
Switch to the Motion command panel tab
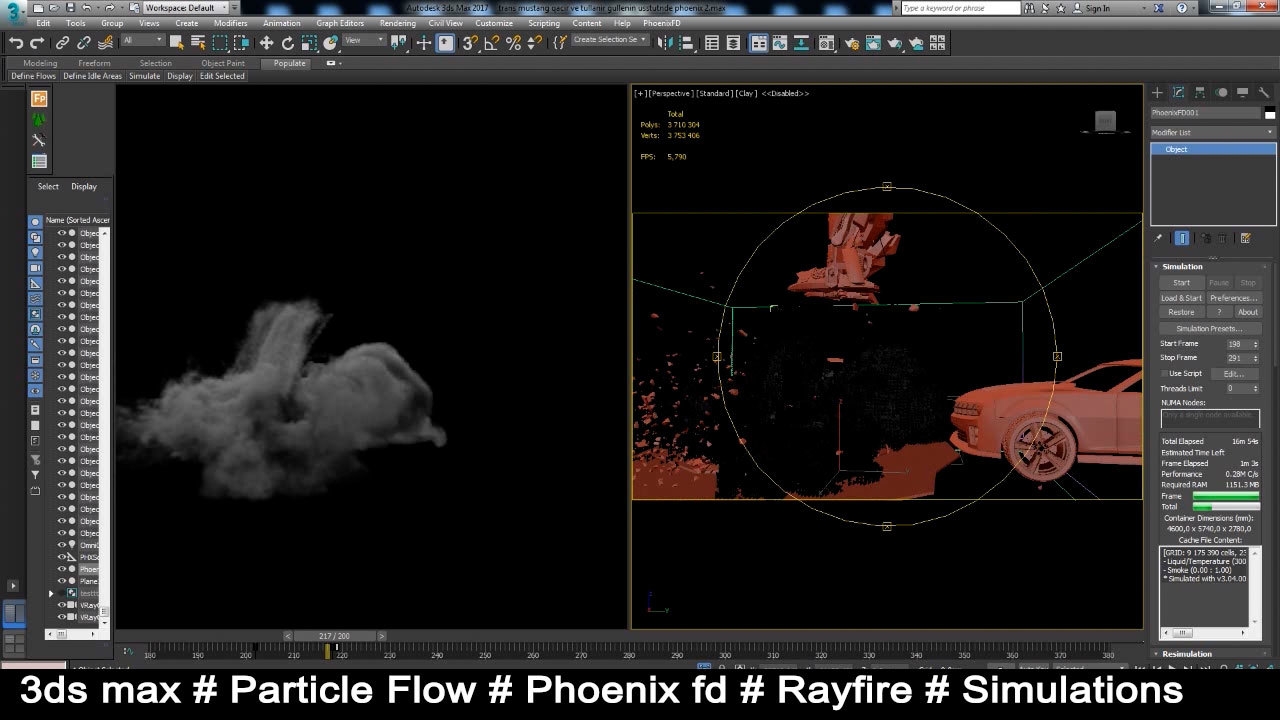point(1221,92)
